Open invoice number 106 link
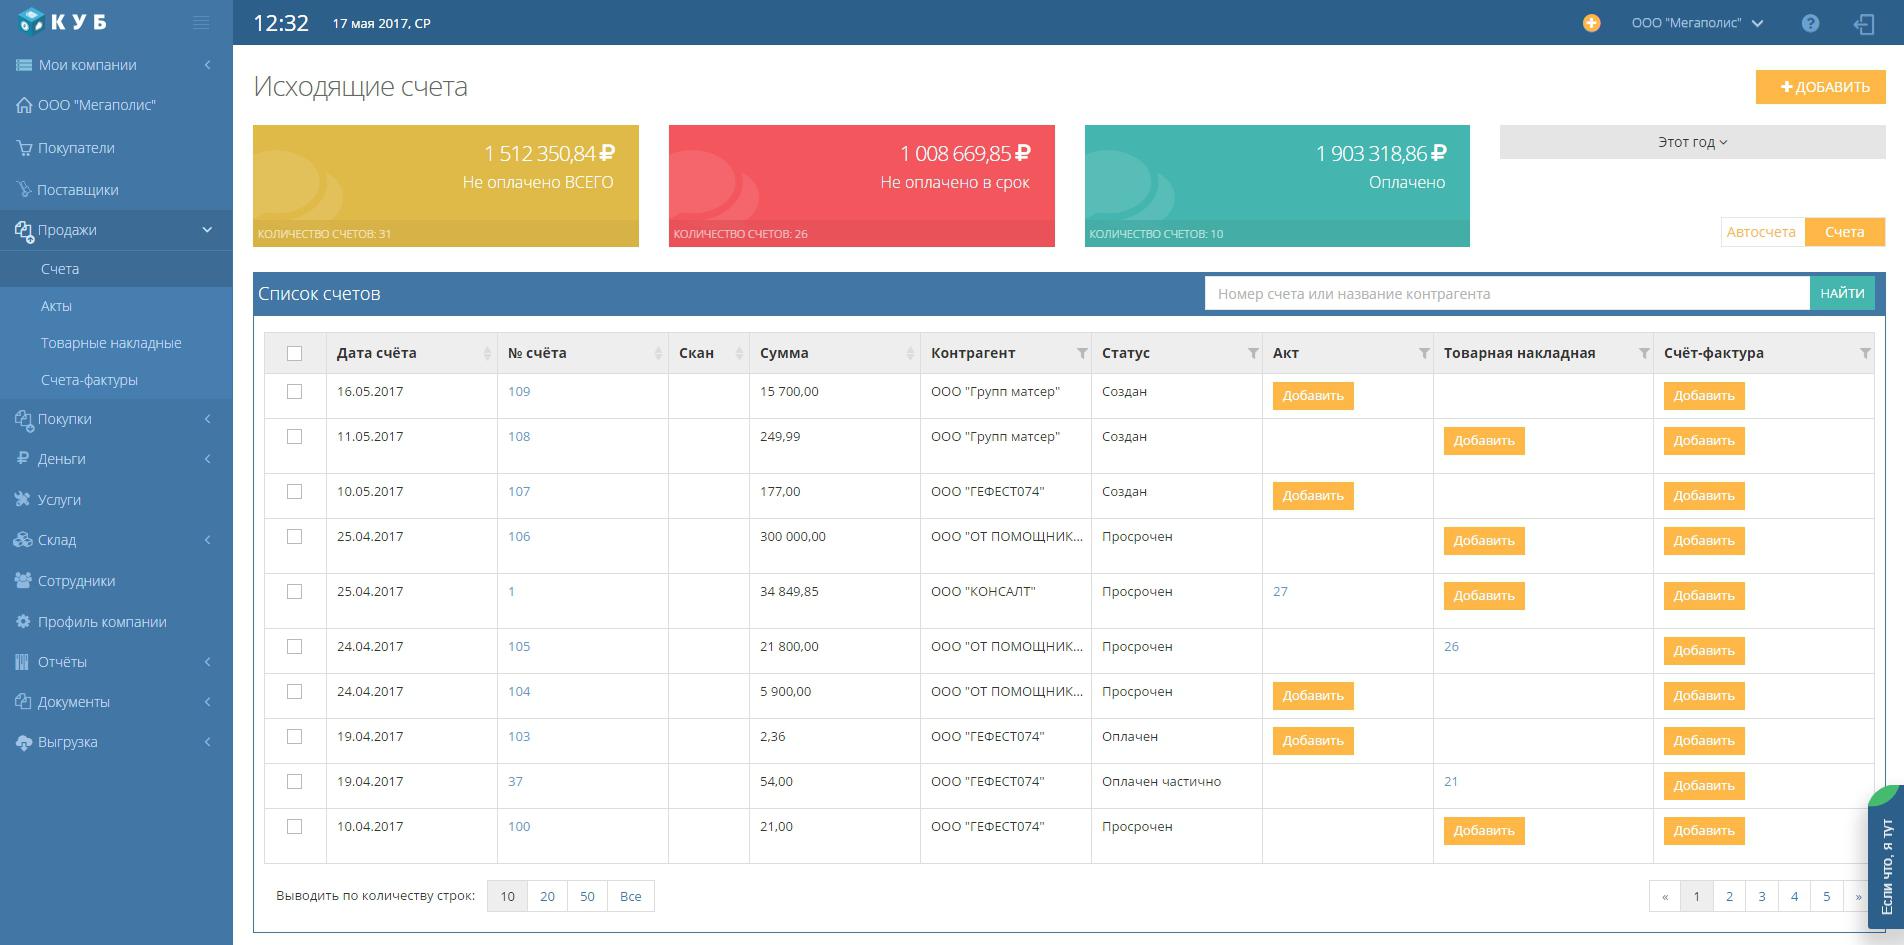1904x945 pixels. tap(519, 536)
